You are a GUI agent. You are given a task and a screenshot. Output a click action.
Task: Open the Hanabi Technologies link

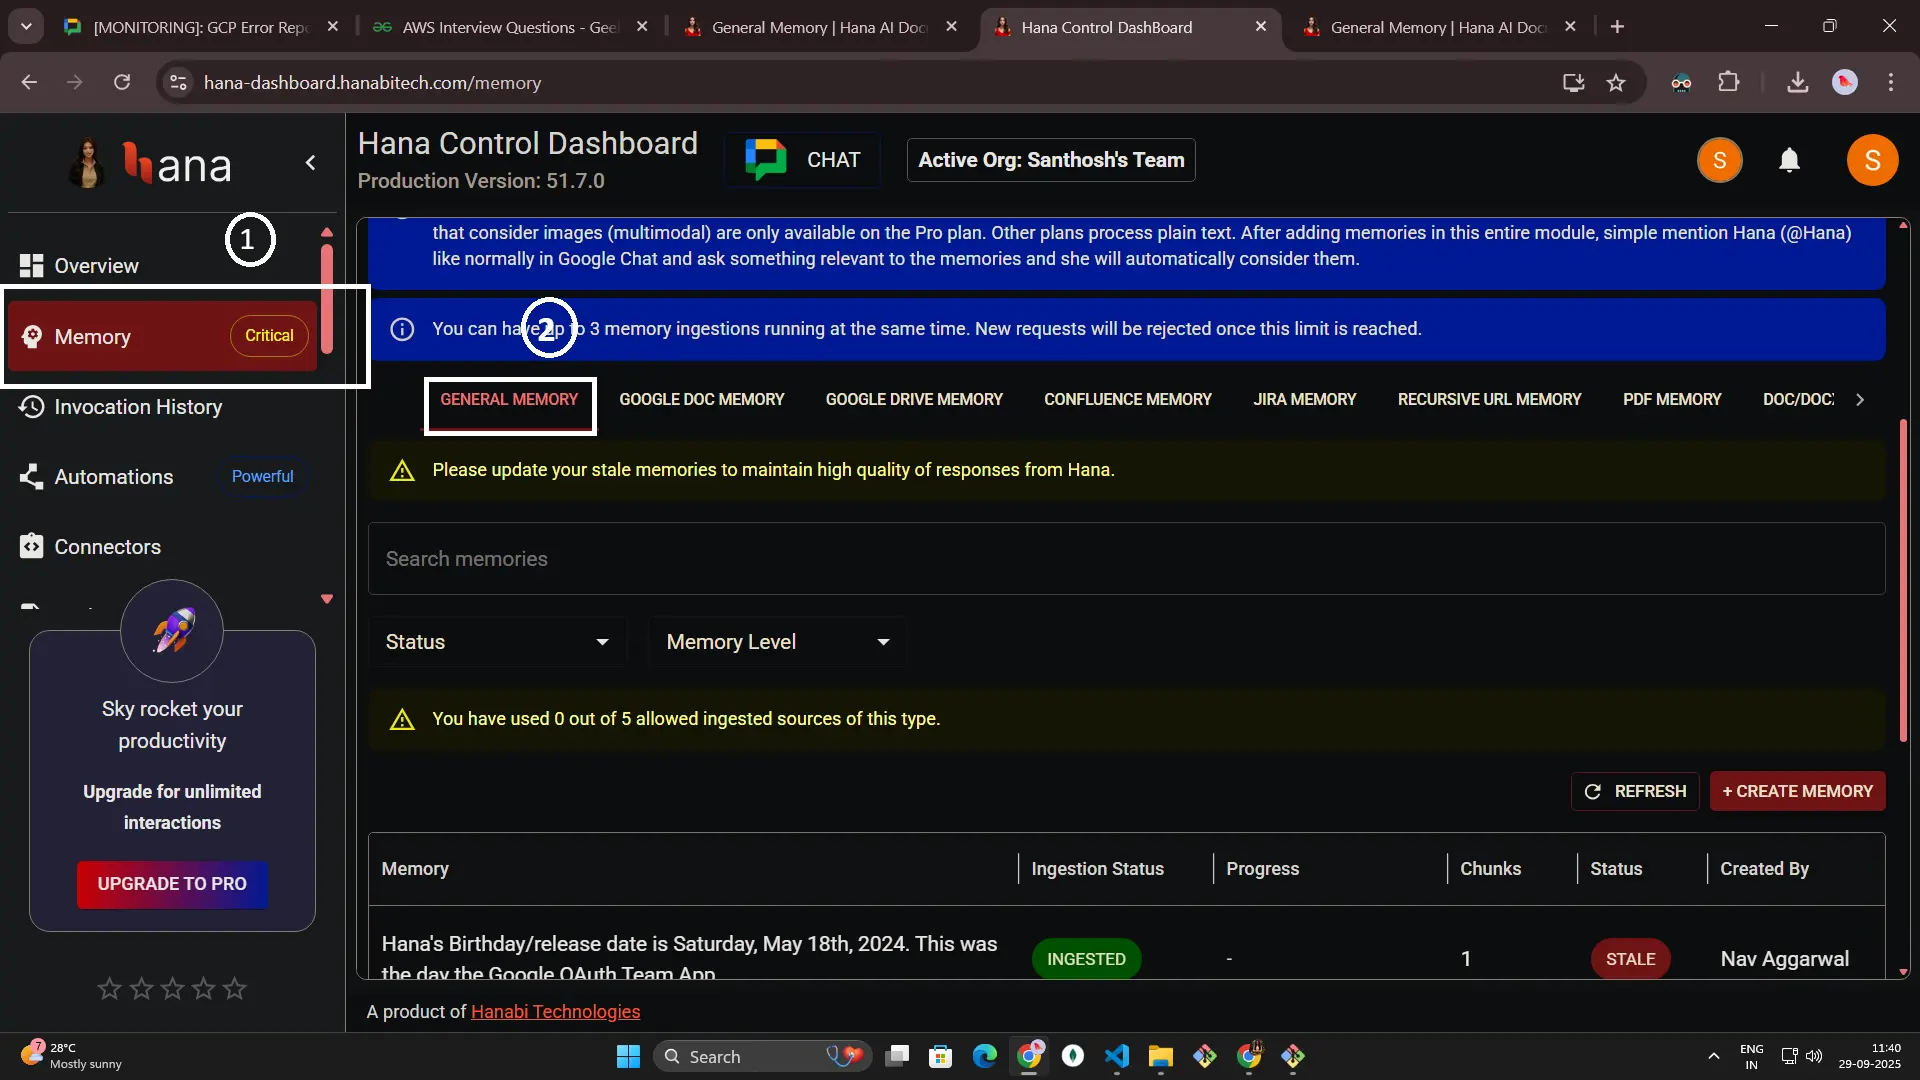[555, 1012]
